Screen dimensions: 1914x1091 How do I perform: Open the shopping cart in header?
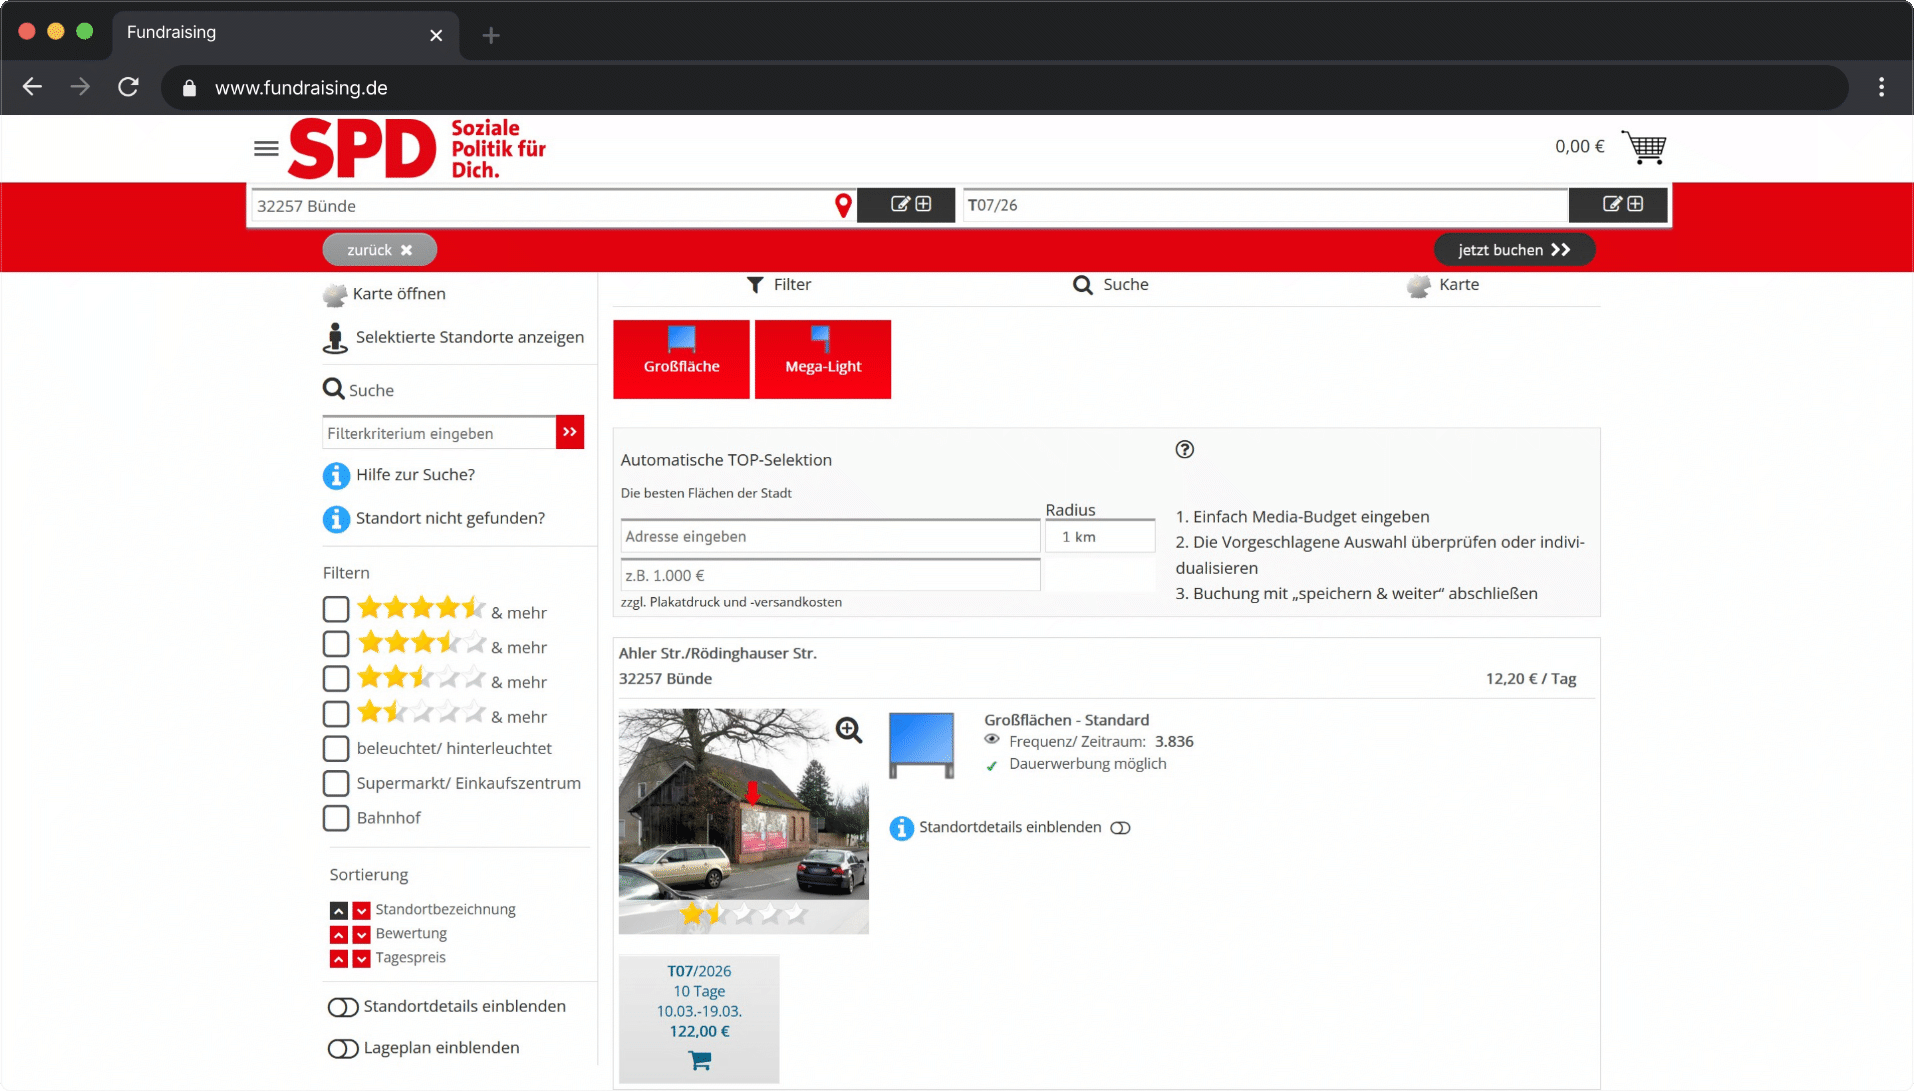pos(1644,148)
